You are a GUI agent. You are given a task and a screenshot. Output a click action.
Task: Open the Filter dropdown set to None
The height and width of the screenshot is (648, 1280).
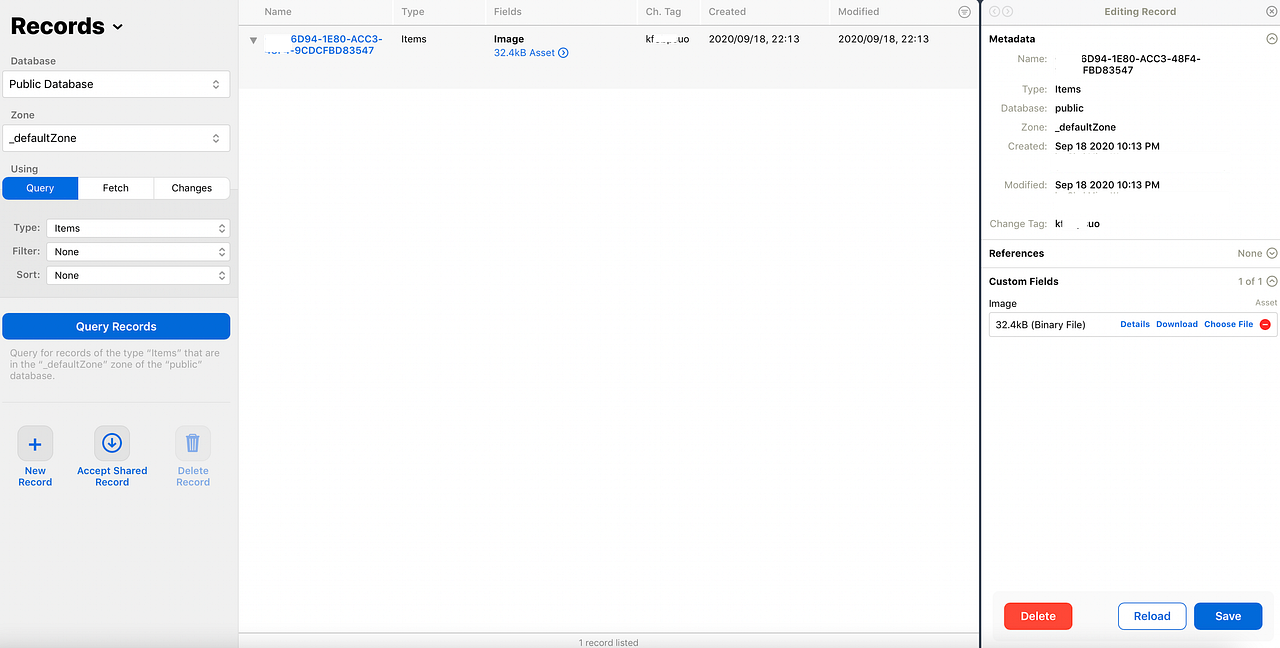[x=137, y=251]
